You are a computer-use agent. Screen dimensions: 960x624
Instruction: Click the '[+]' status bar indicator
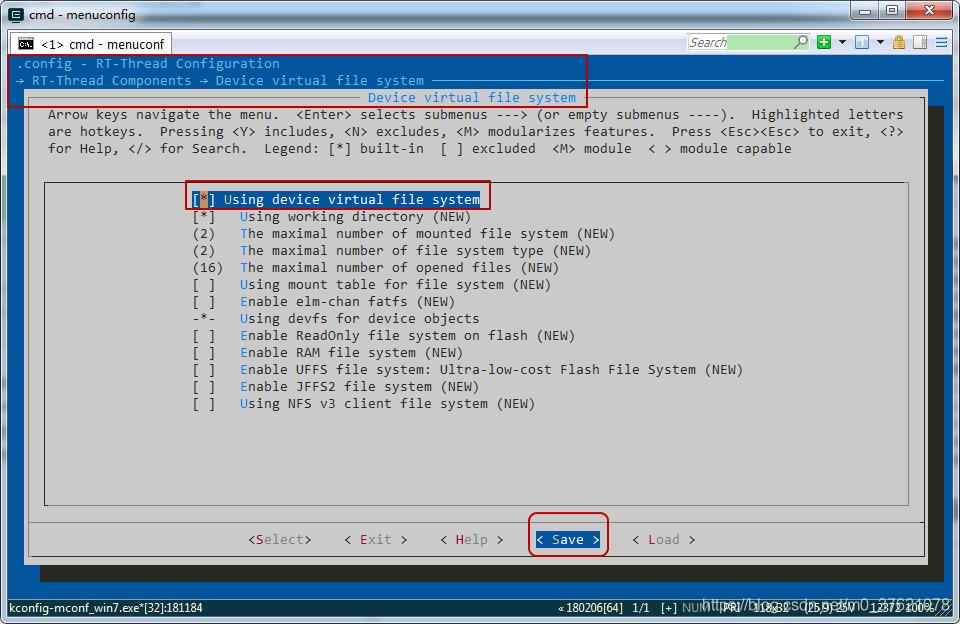[669, 607]
